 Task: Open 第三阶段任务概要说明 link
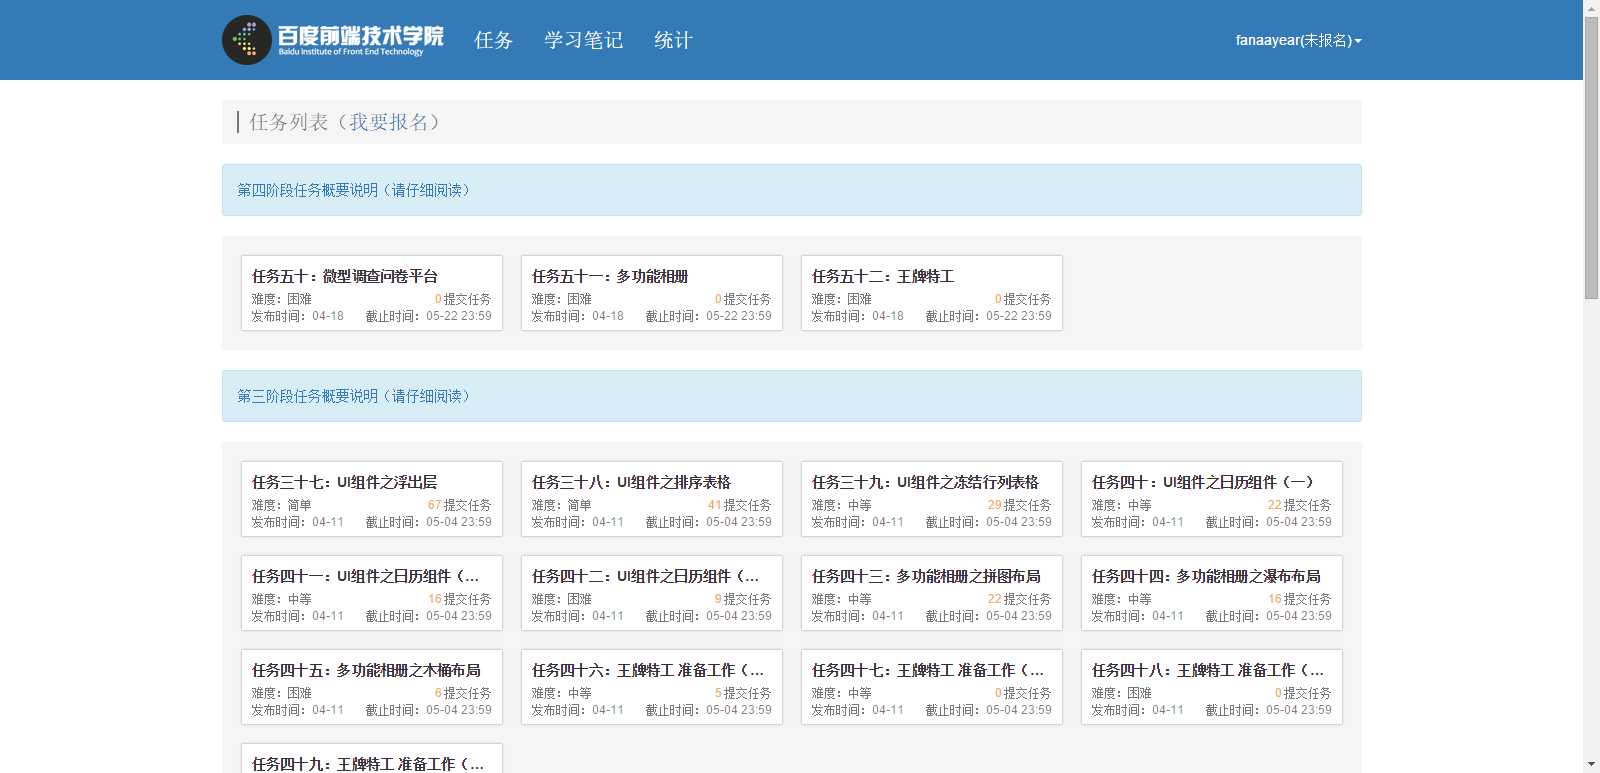coord(353,396)
